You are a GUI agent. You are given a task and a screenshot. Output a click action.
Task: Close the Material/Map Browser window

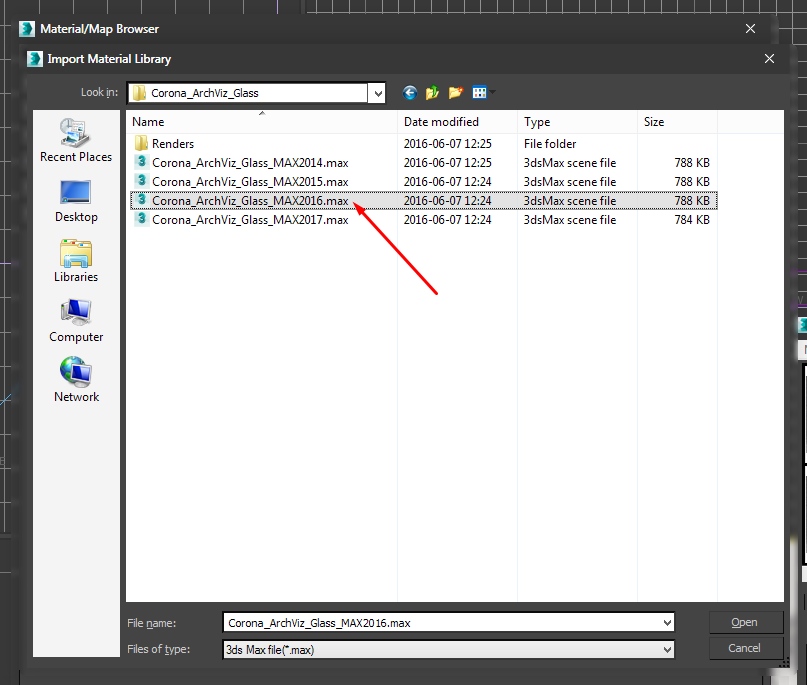(750, 29)
